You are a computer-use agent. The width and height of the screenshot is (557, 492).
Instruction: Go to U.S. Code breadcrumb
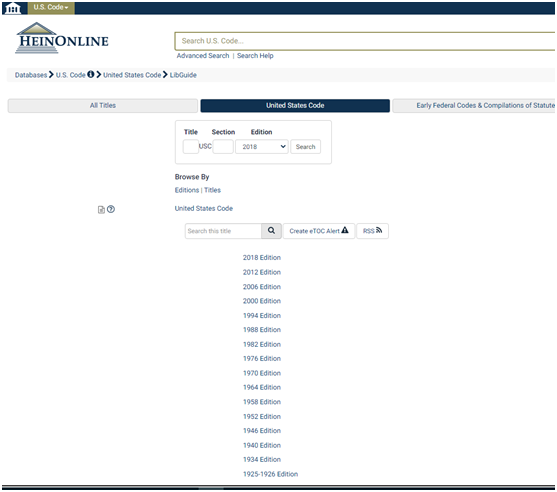[70, 75]
